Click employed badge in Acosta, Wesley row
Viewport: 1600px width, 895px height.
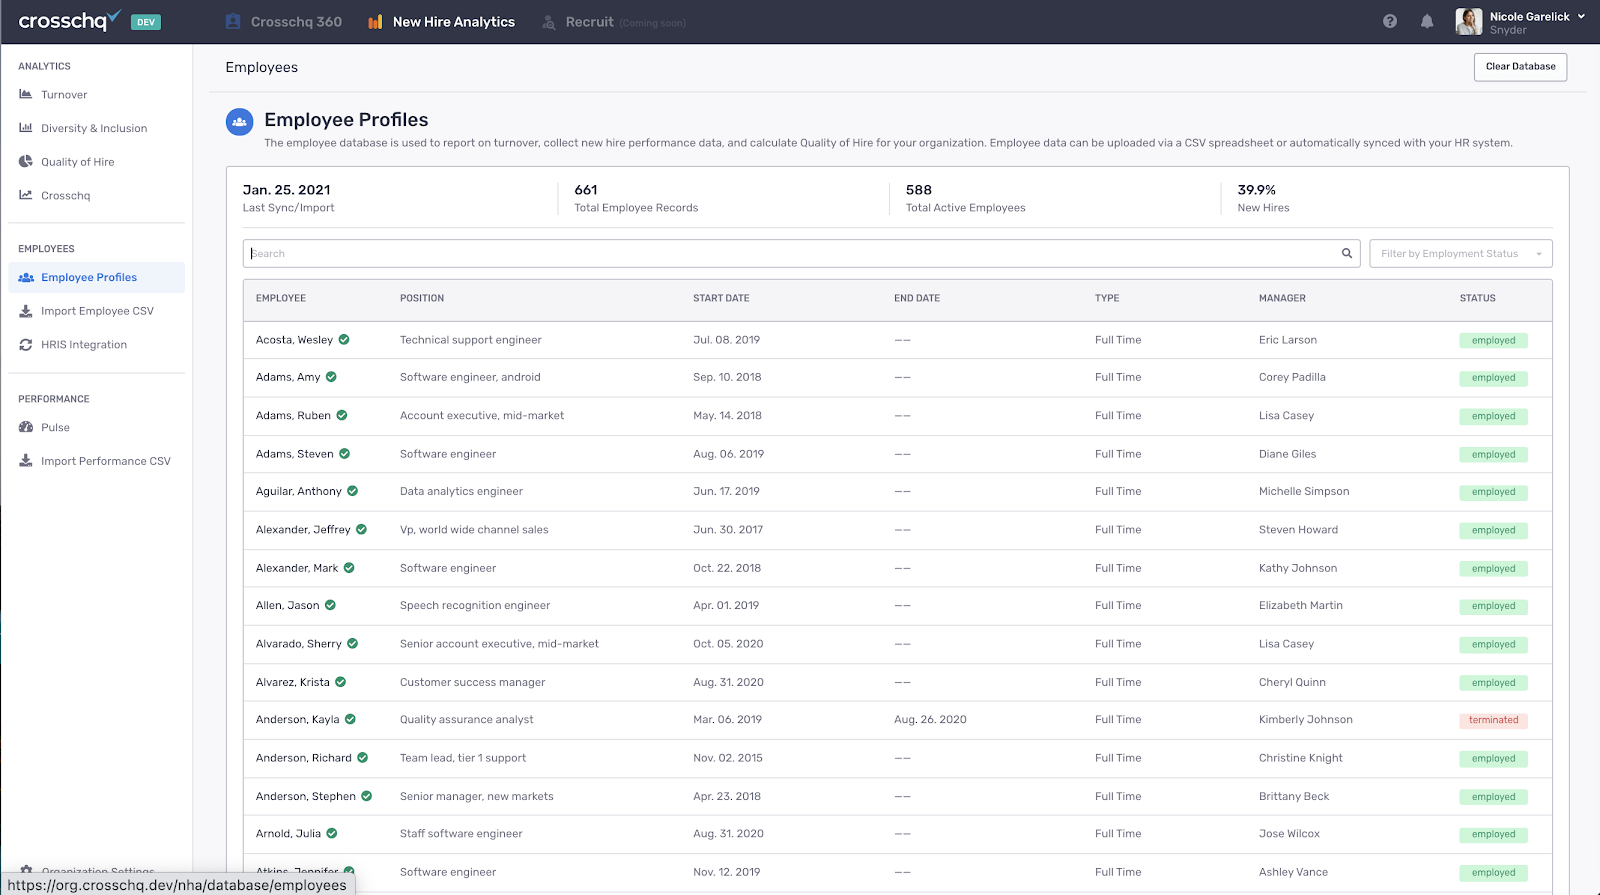coord(1493,340)
